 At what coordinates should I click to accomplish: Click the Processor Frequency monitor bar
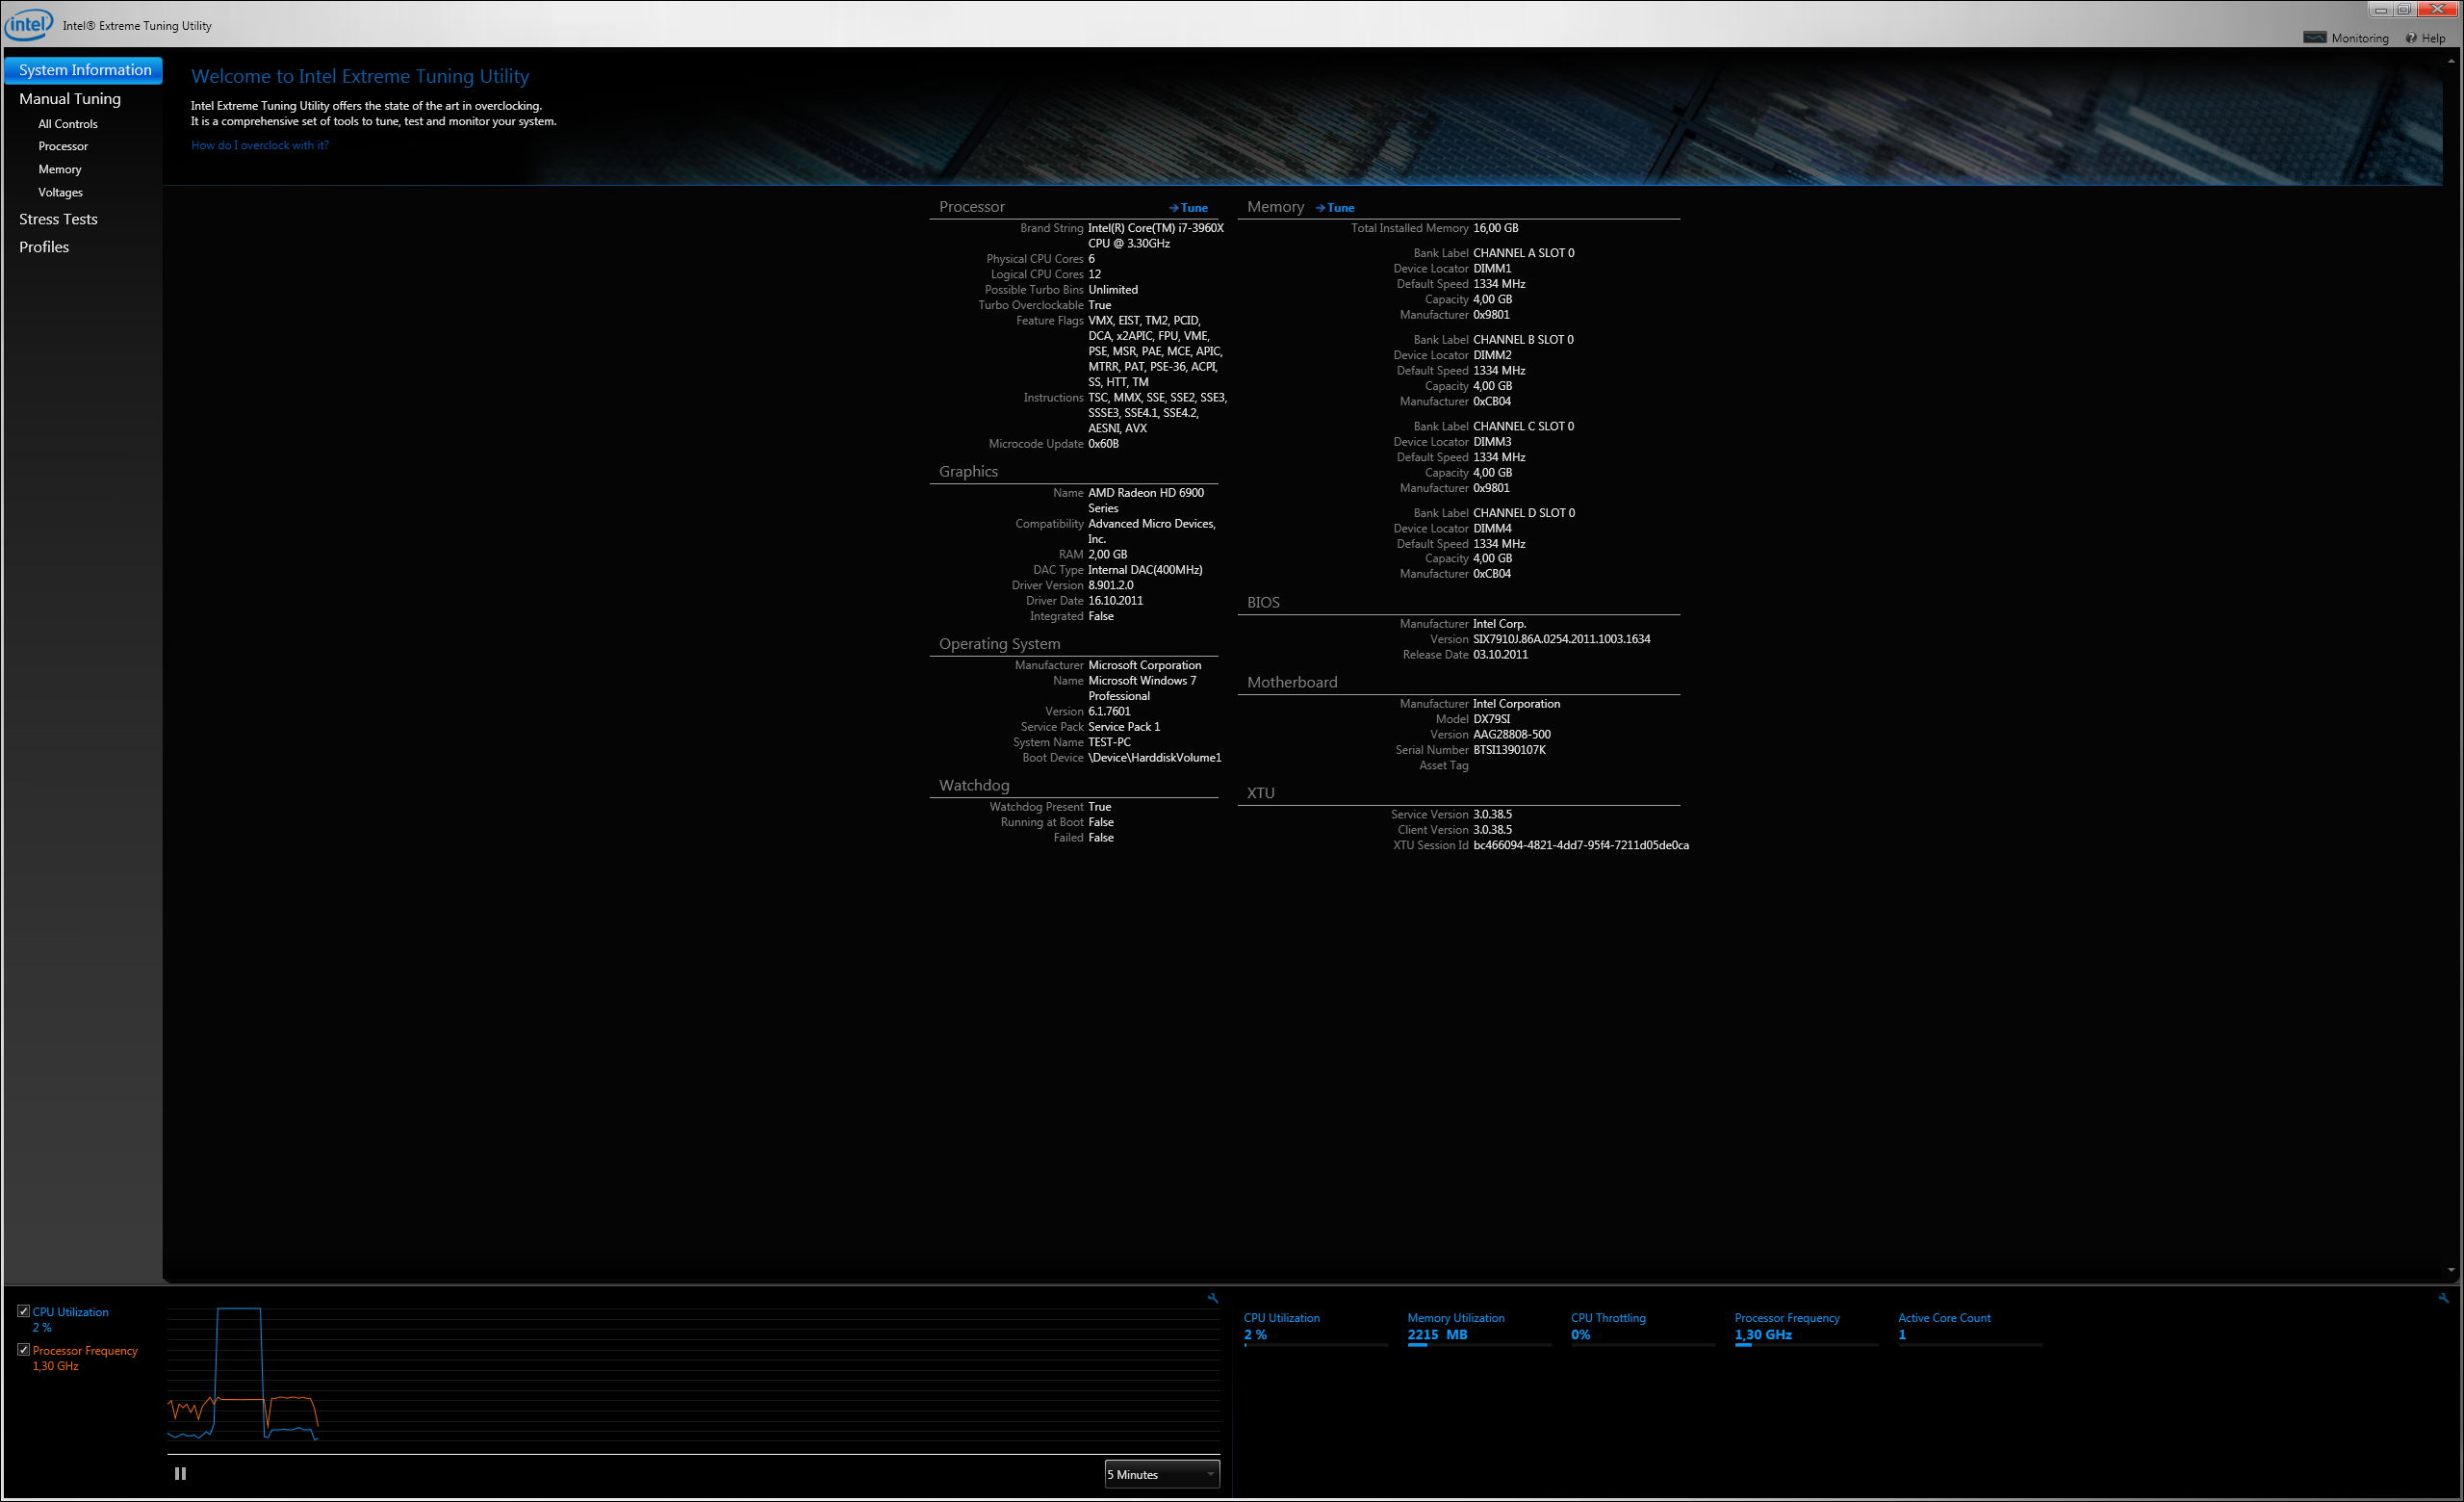click(x=1807, y=1345)
